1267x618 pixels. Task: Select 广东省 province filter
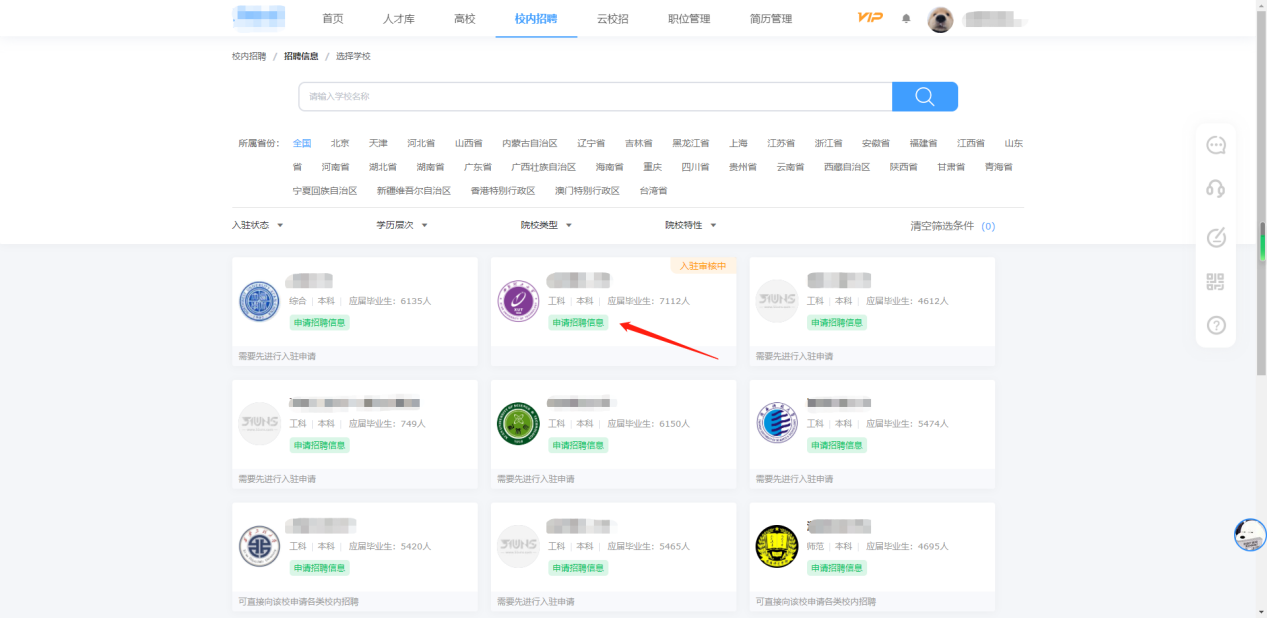(478, 167)
